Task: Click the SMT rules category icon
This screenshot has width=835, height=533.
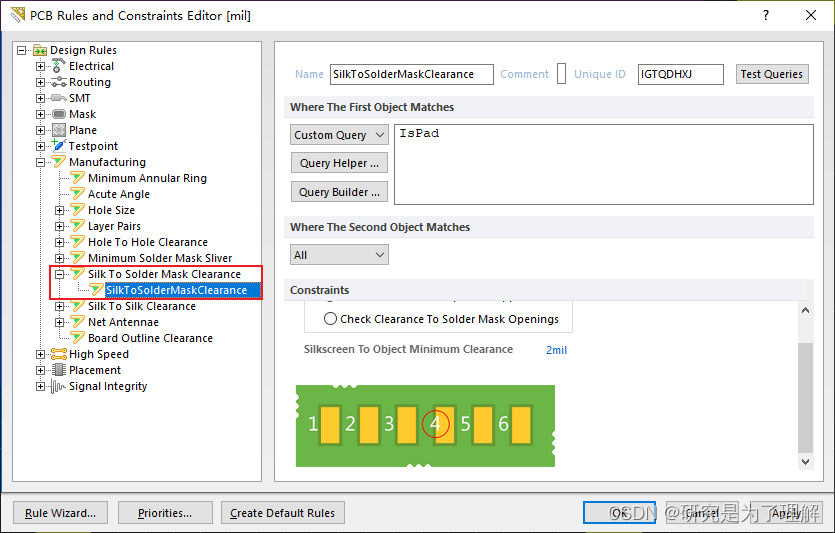Action: (x=59, y=99)
